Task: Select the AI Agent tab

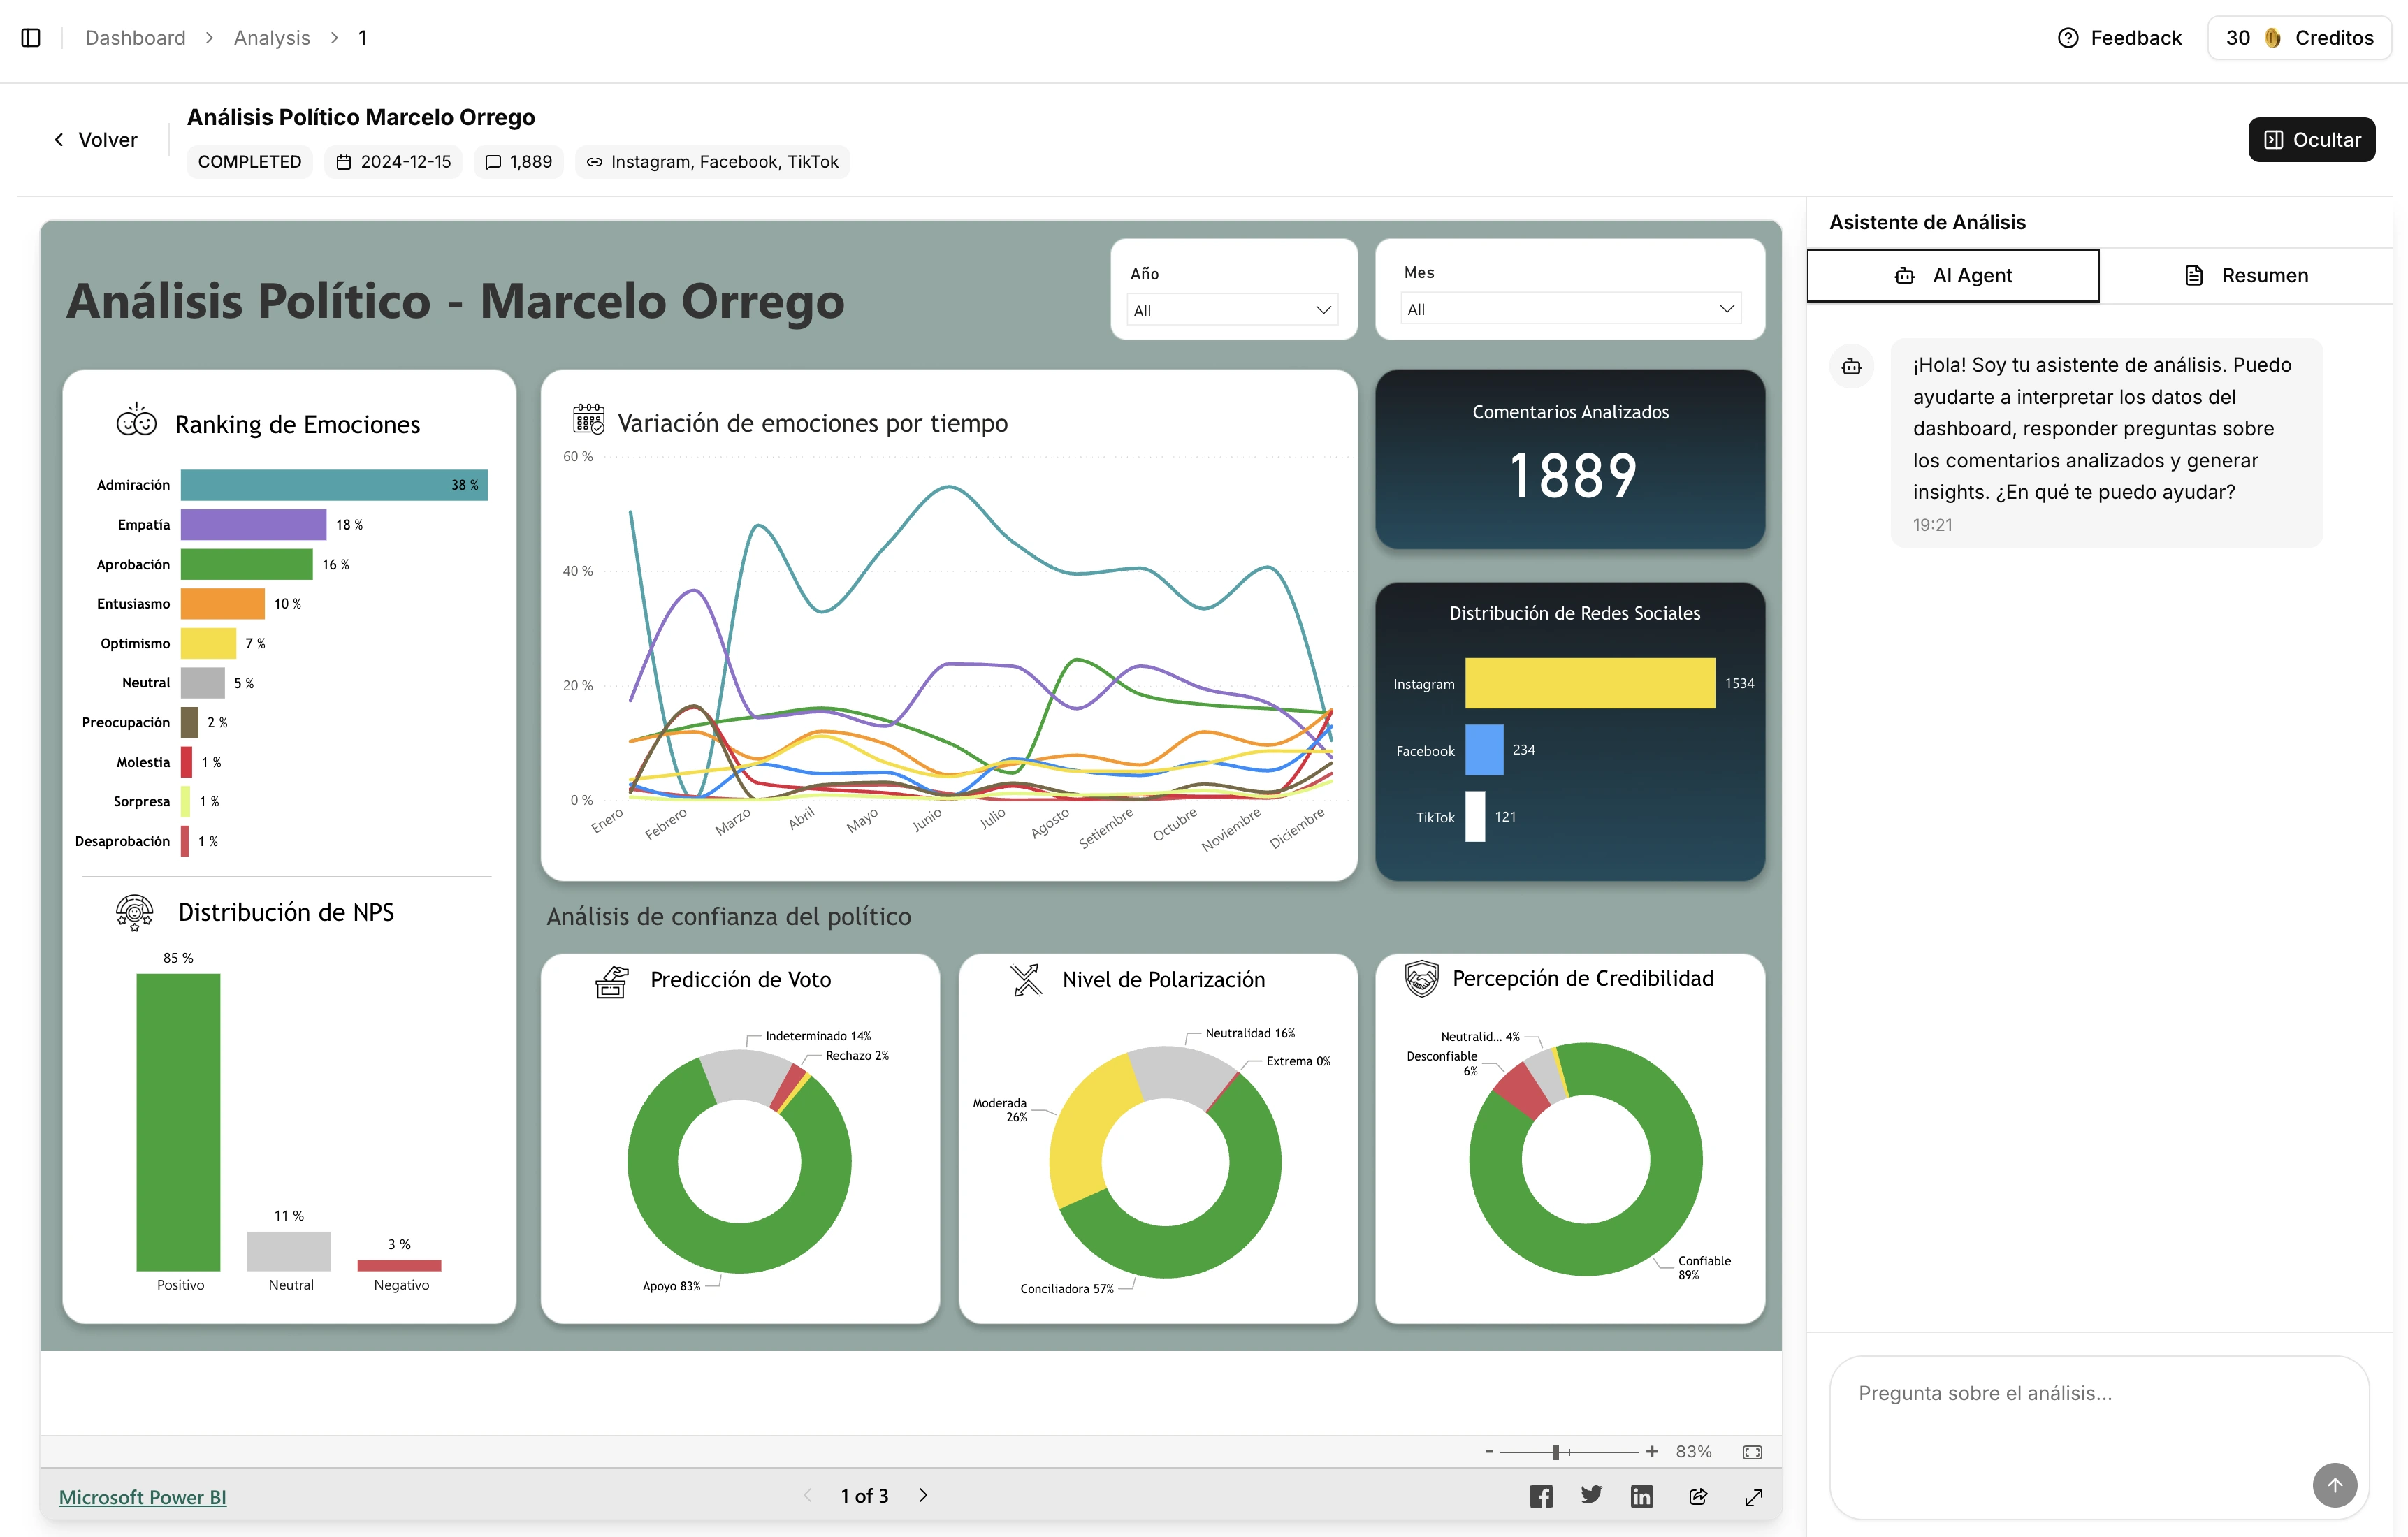Action: 1953,275
